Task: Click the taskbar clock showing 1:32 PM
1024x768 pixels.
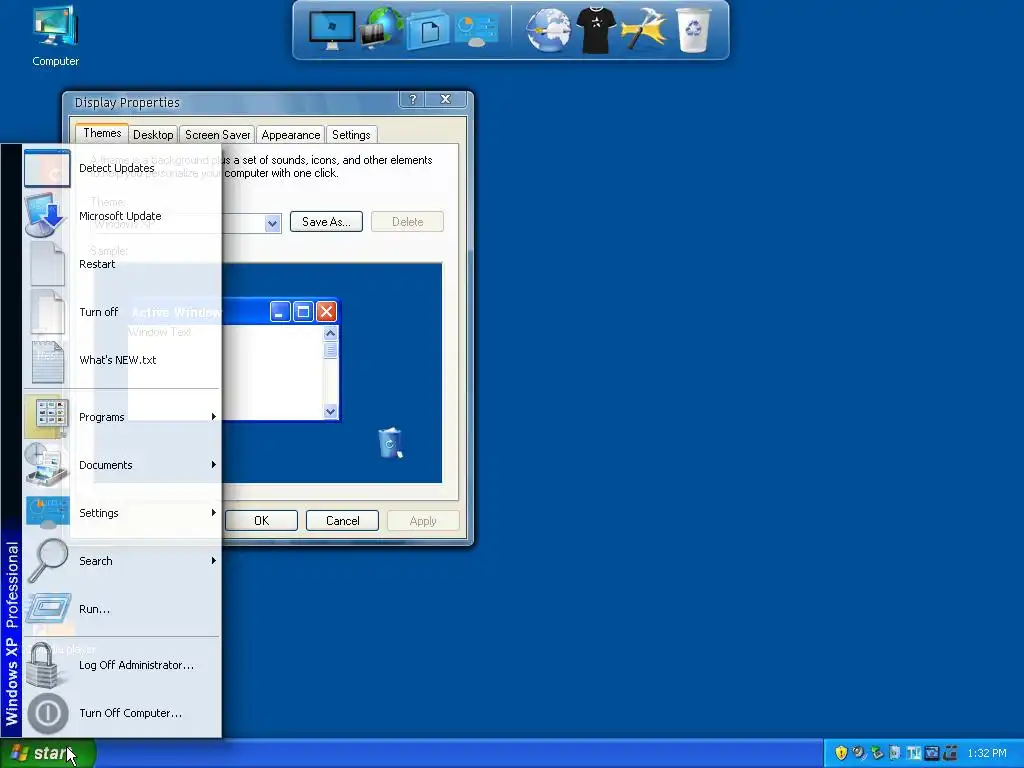Action: tap(987, 753)
